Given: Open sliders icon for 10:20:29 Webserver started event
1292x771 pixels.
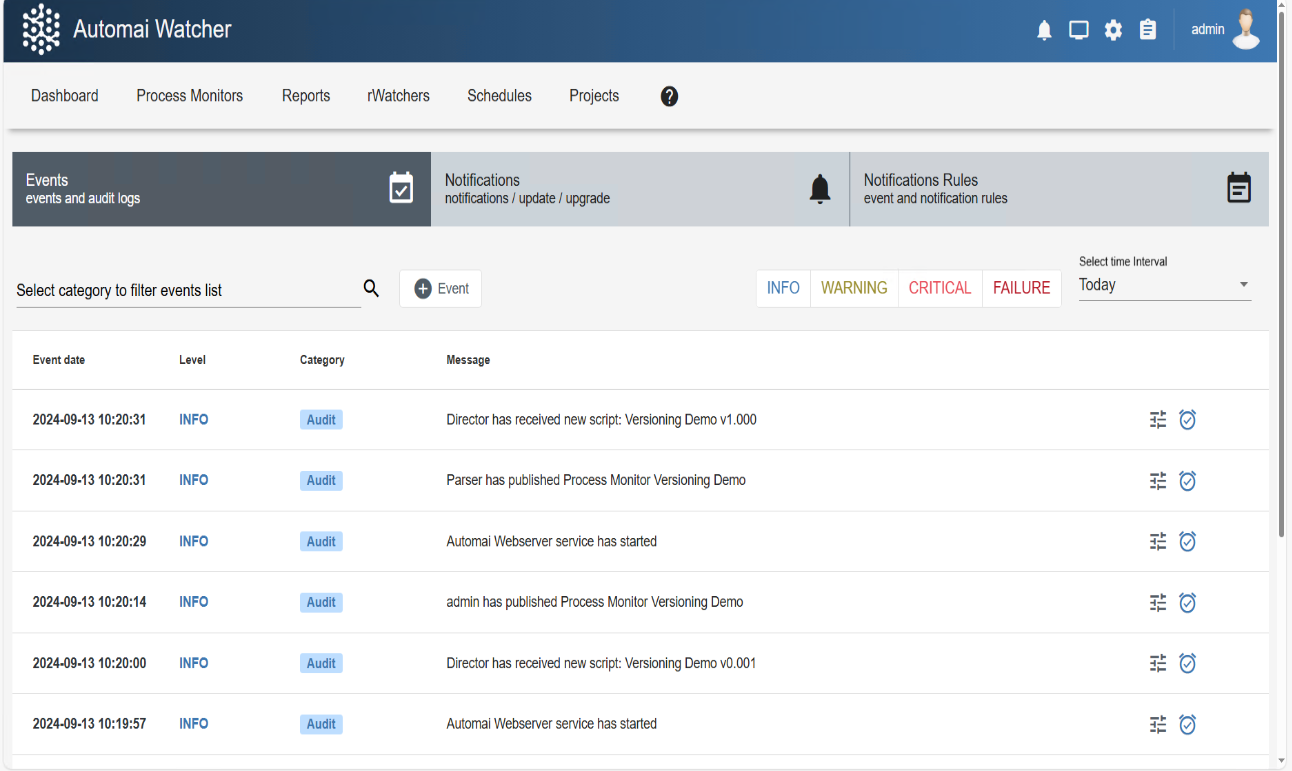Looking at the screenshot, I should (1158, 542).
